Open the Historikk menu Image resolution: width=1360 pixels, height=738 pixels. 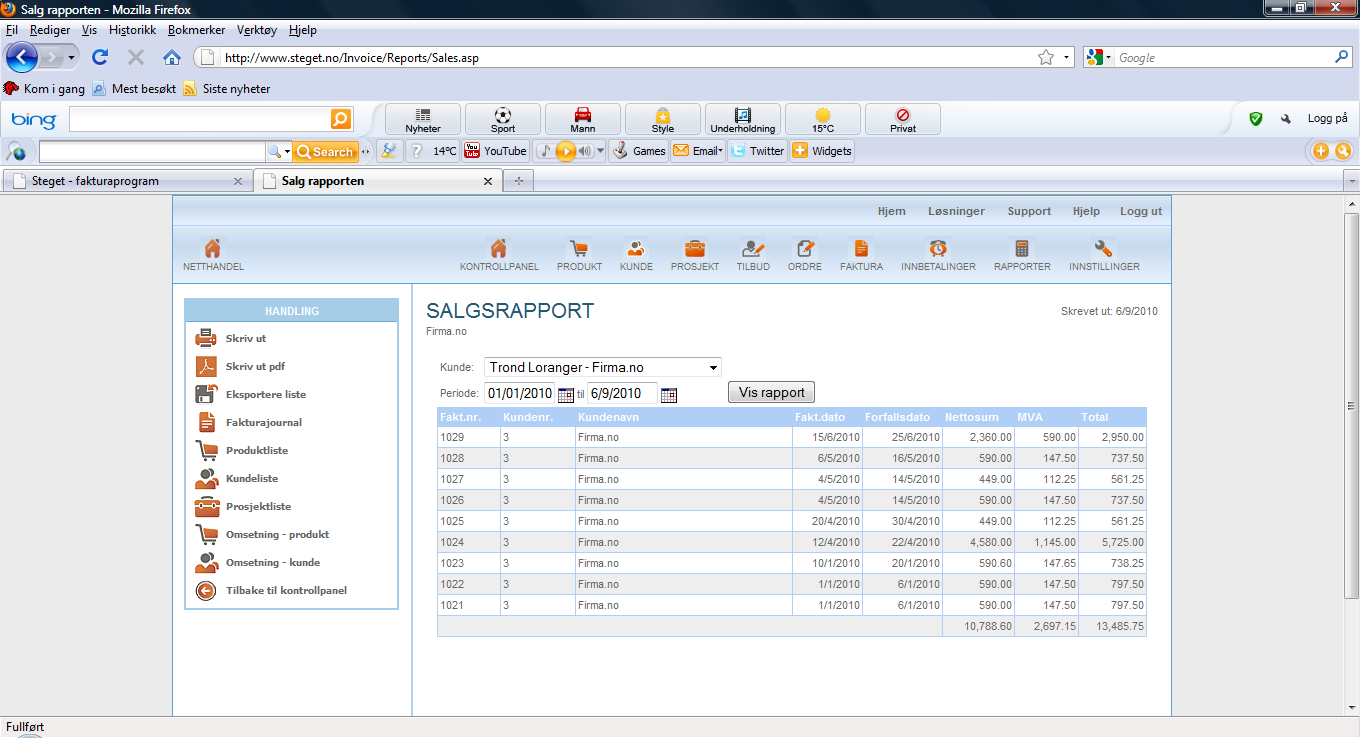[133, 30]
